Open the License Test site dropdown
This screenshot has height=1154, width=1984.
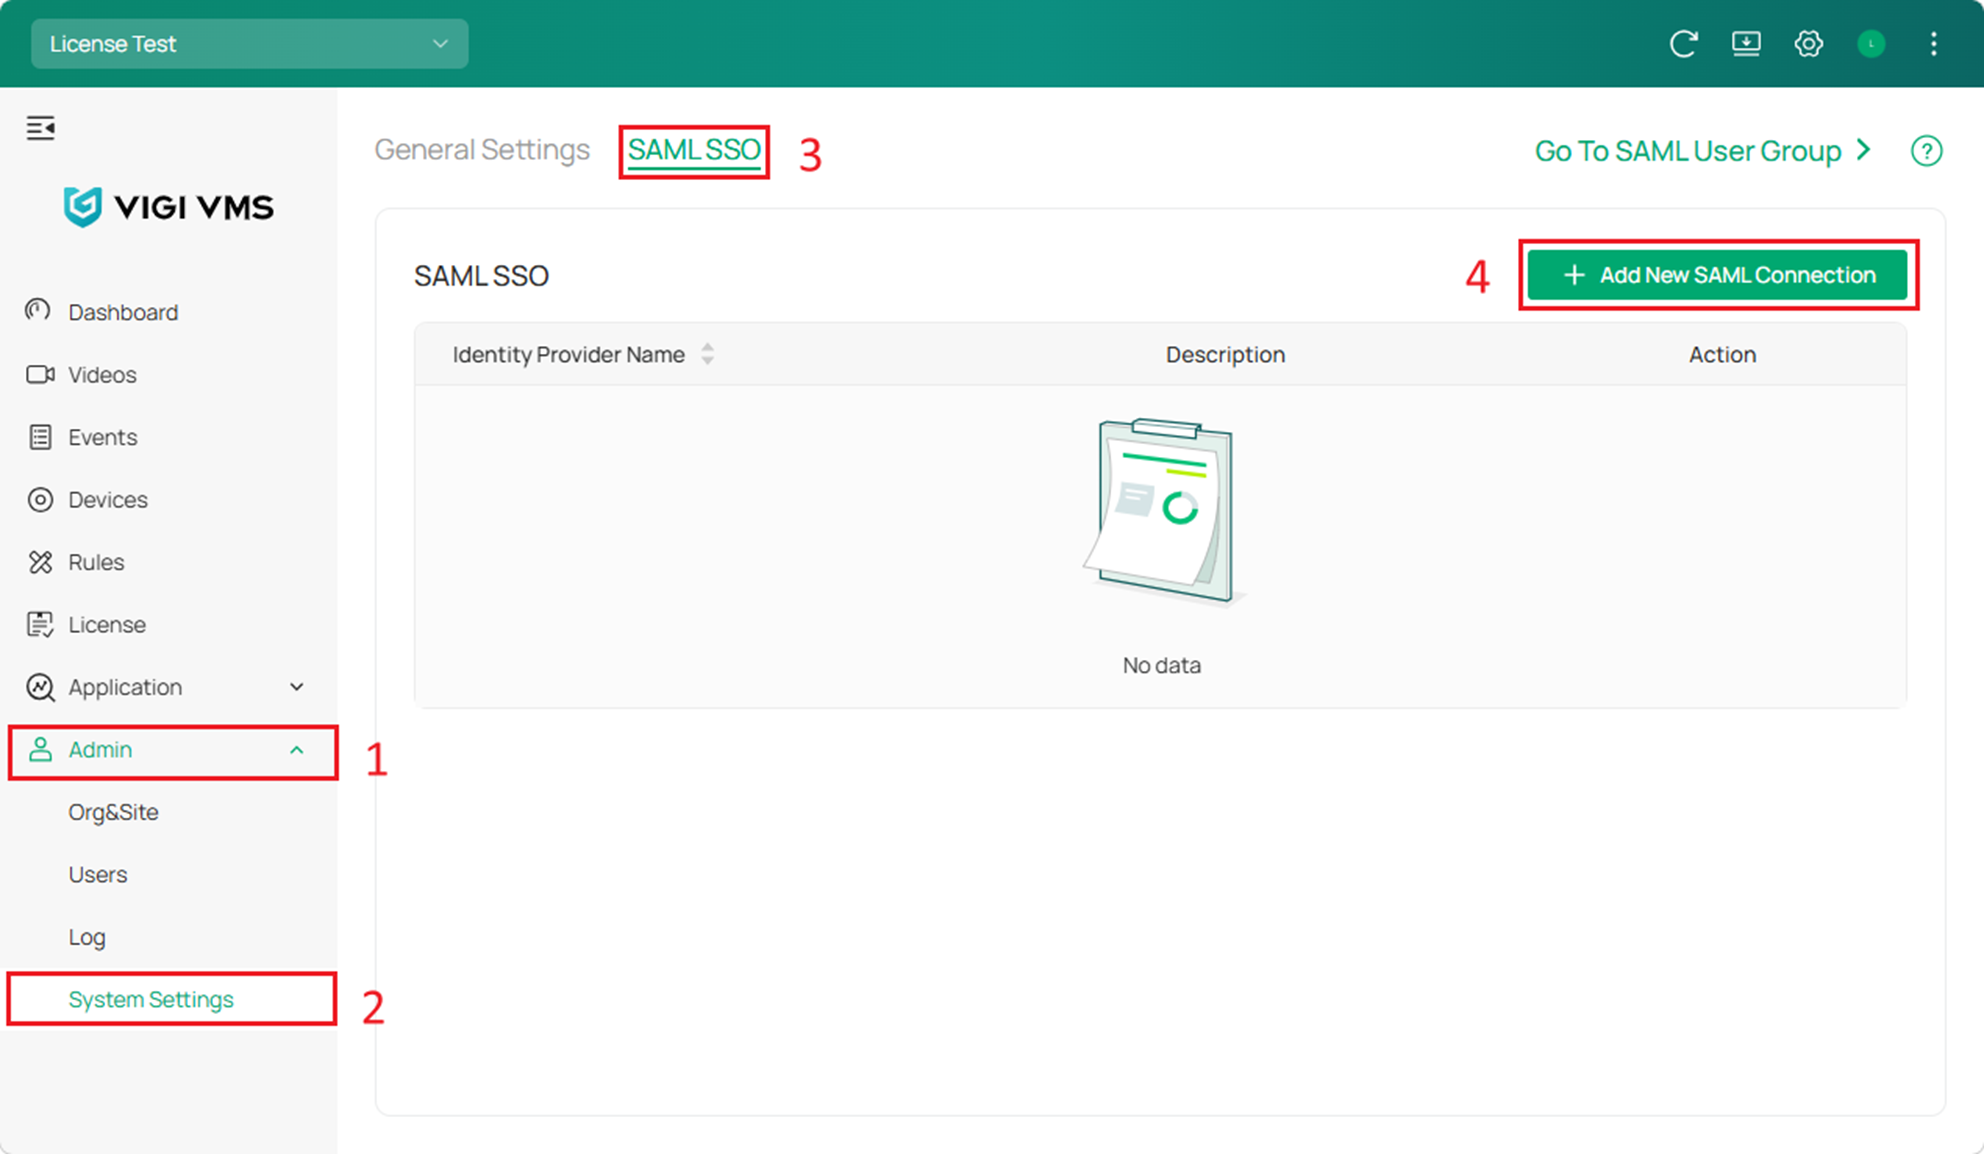tap(249, 44)
